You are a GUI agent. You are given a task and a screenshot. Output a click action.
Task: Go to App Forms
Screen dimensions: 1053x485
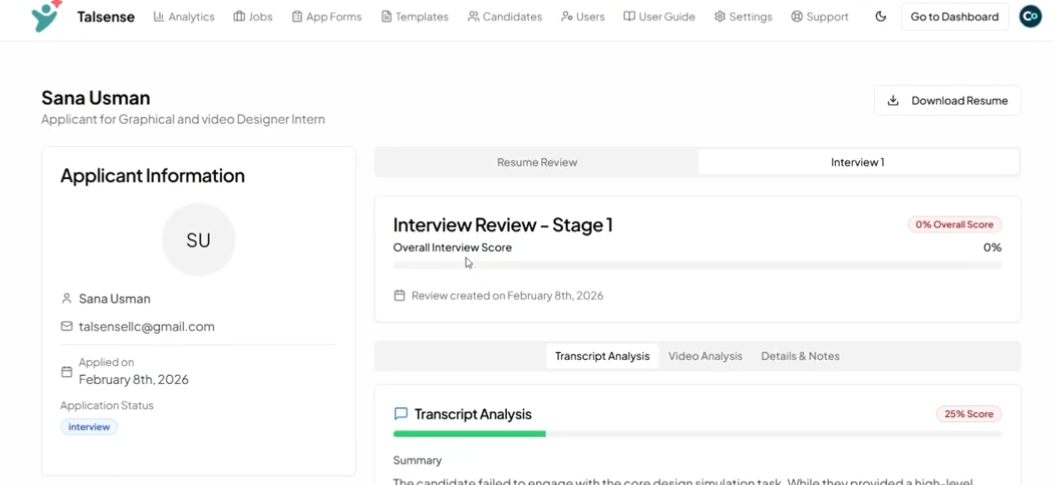(326, 17)
